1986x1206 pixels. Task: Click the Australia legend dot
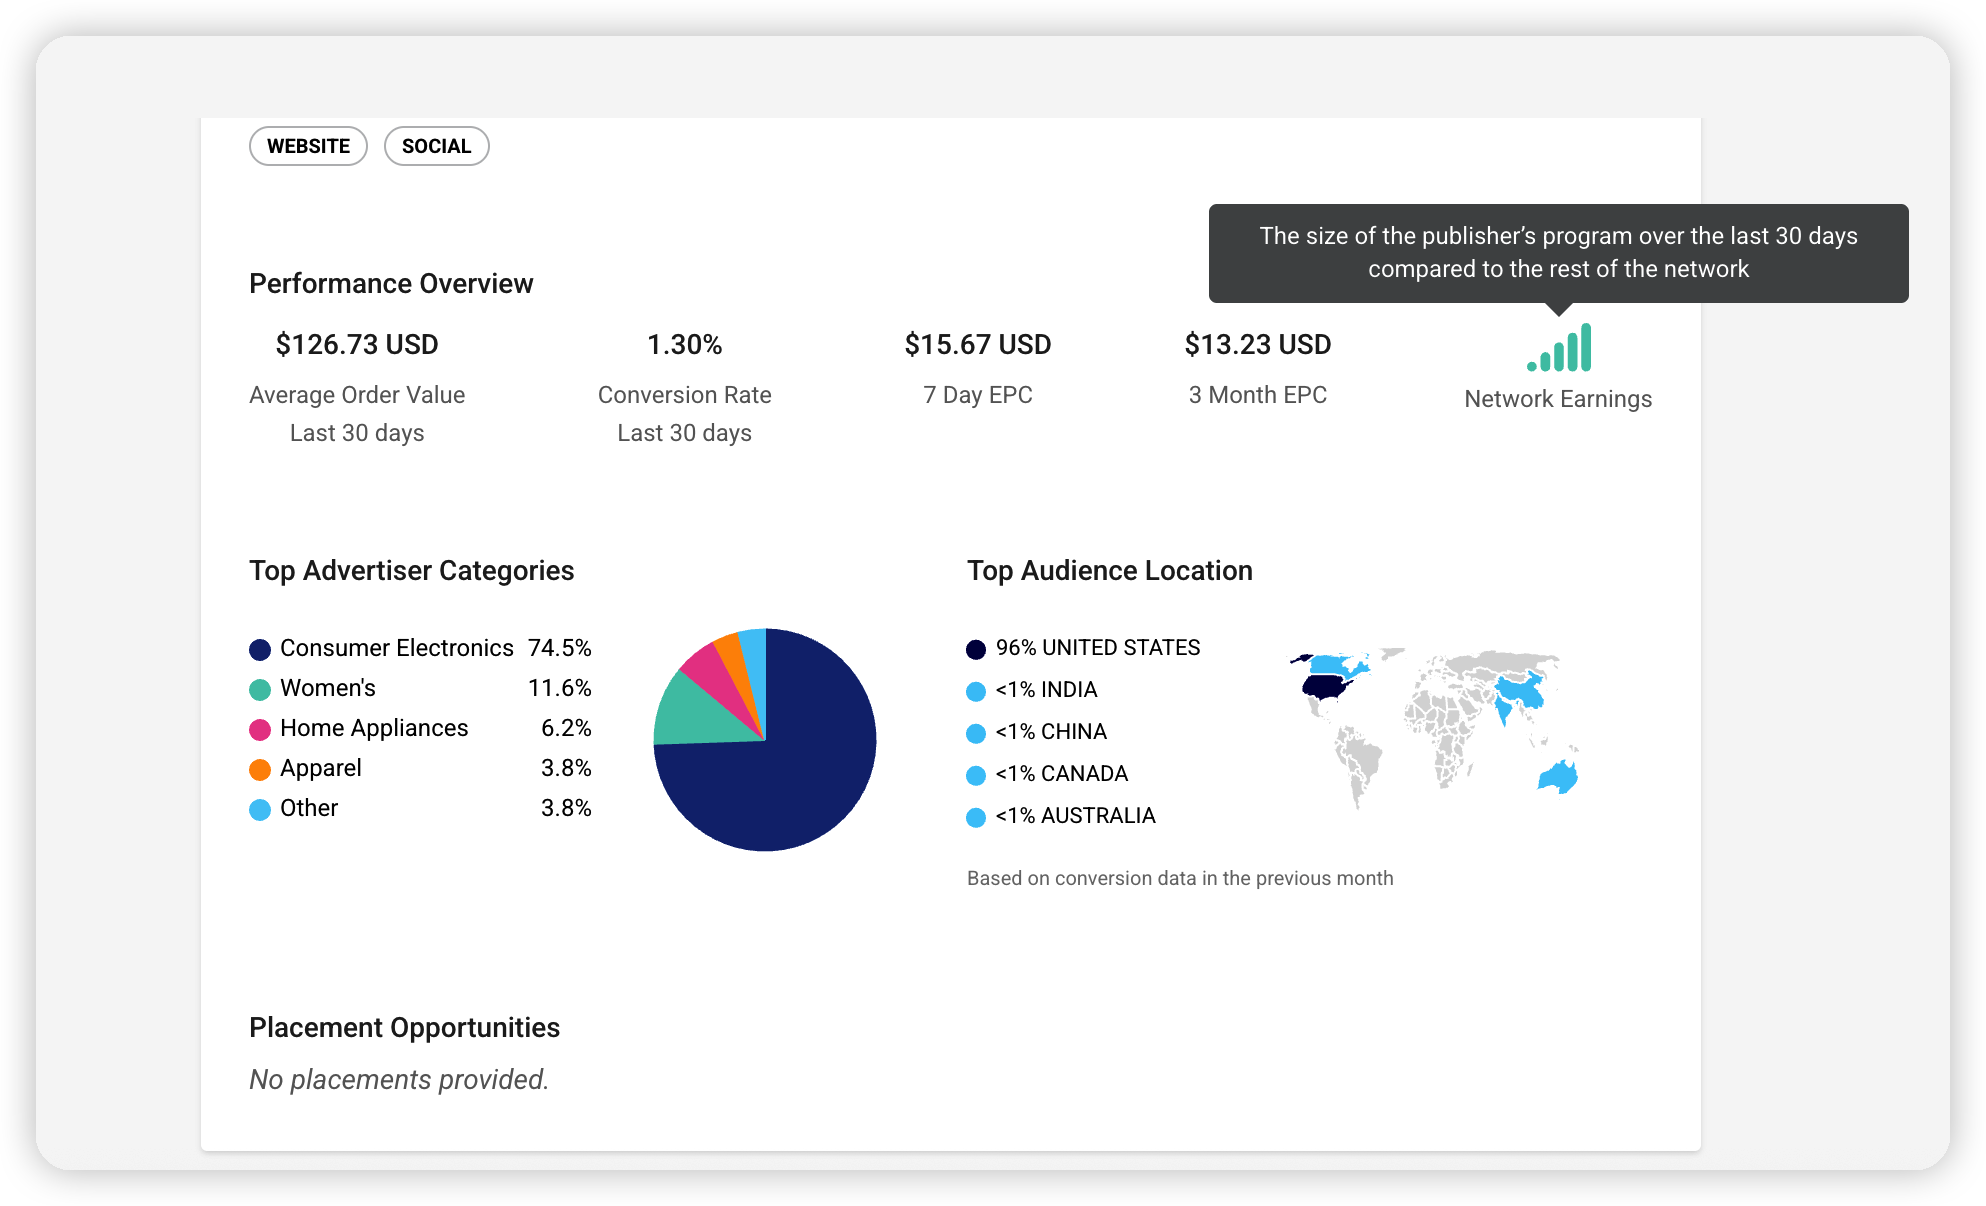point(976,818)
